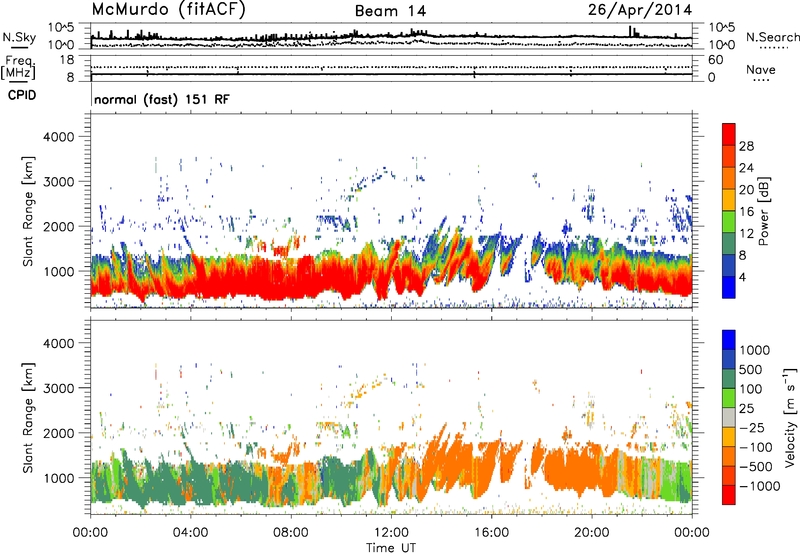
Task: Click the '60' Nave axis tick
Action: (715, 60)
